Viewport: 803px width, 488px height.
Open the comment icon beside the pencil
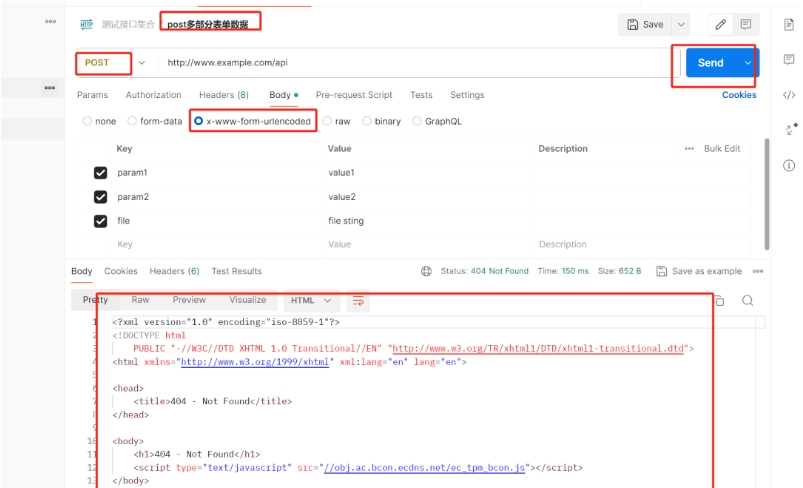[x=746, y=24]
